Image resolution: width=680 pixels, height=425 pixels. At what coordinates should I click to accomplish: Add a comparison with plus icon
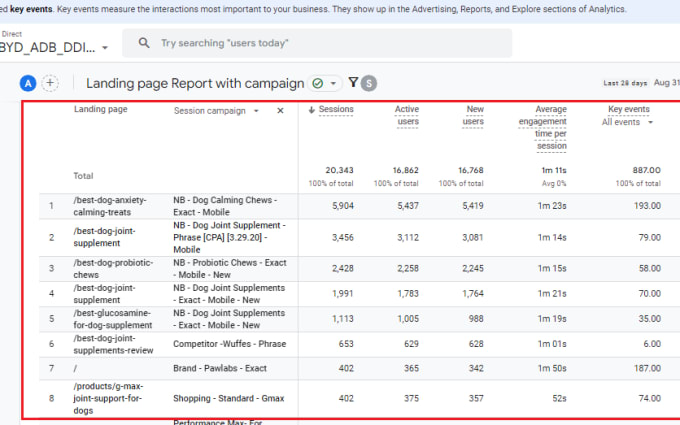[x=50, y=83]
